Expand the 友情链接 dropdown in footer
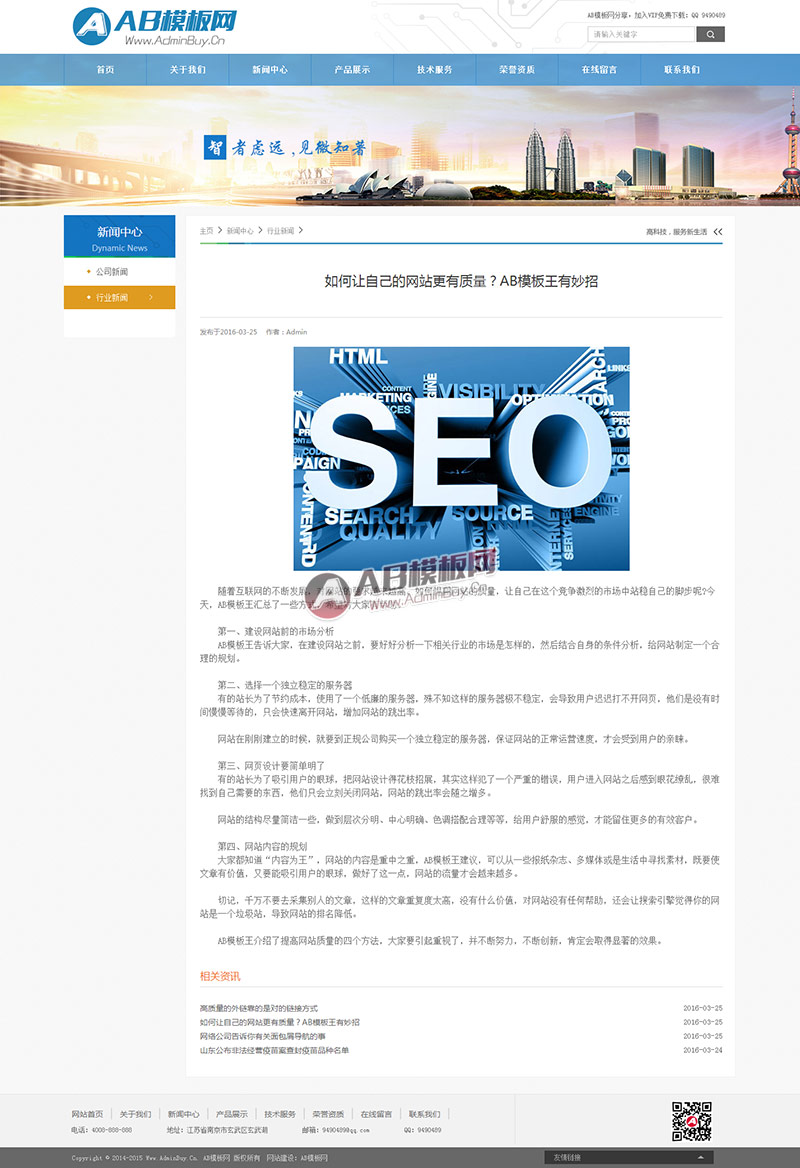This screenshot has height=1168, width=800. pyautogui.click(x=629, y=1157)
